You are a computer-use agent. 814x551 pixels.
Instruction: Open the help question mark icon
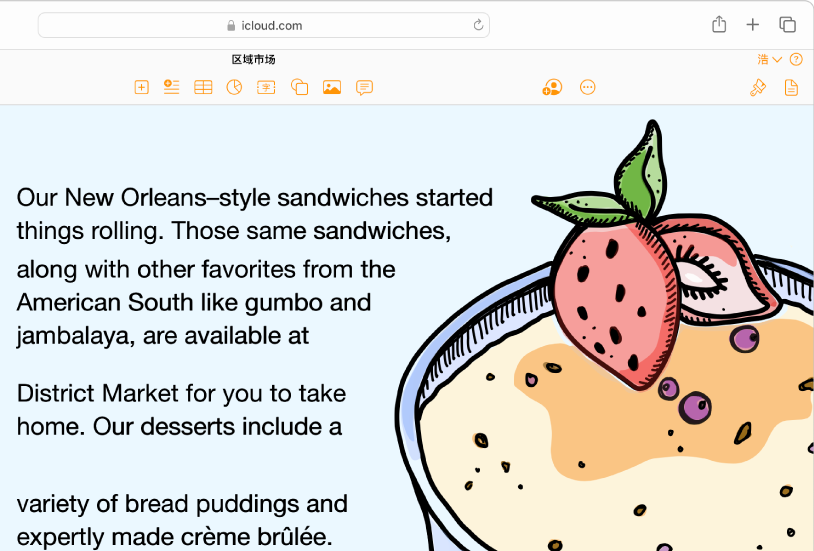796,59
